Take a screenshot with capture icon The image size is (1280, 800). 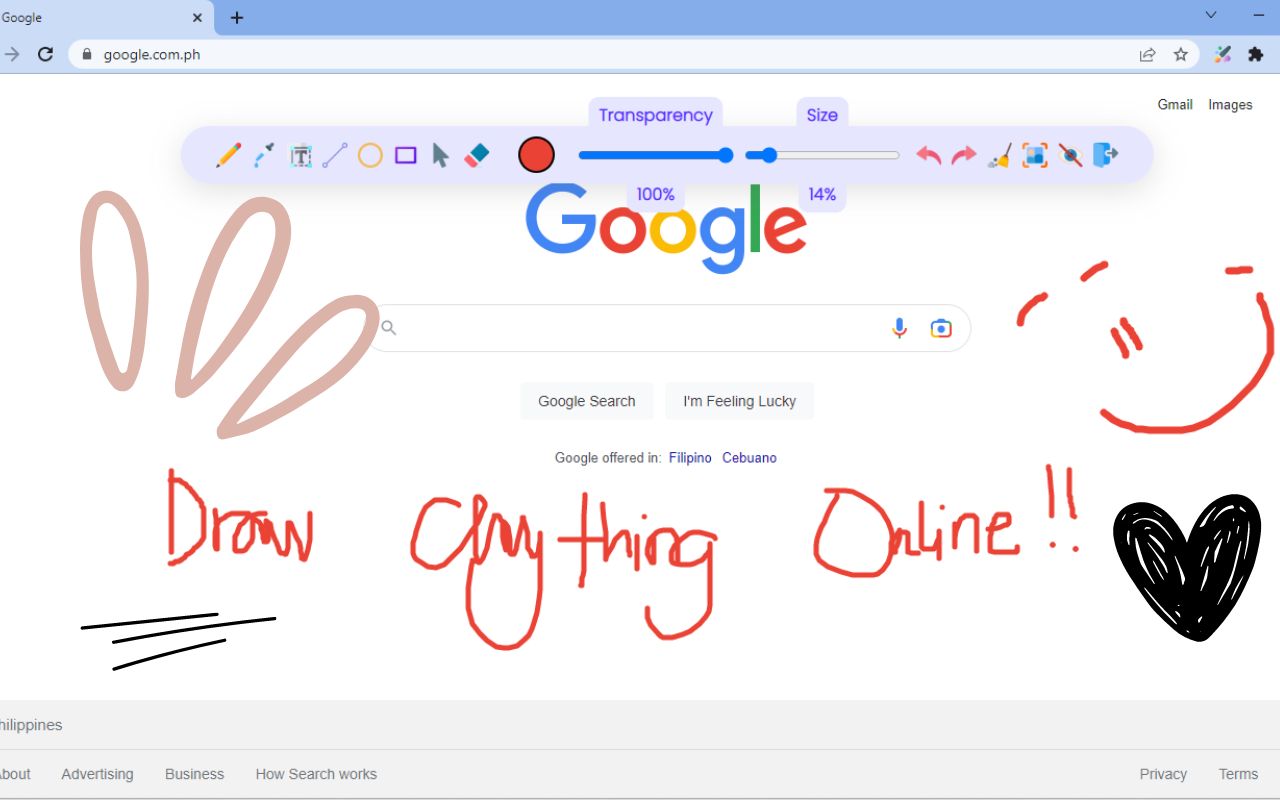(x=1034, y=155)
